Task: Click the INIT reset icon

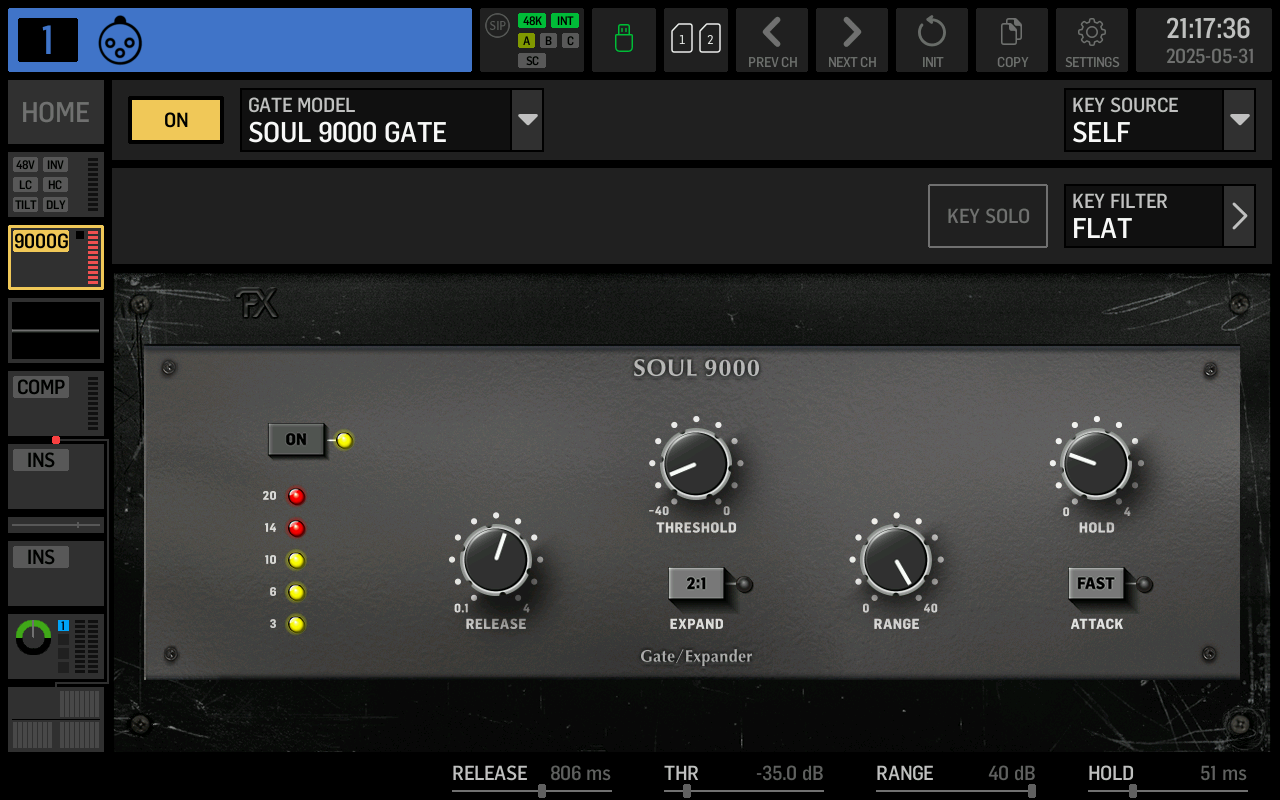Action: coord(932,40)
